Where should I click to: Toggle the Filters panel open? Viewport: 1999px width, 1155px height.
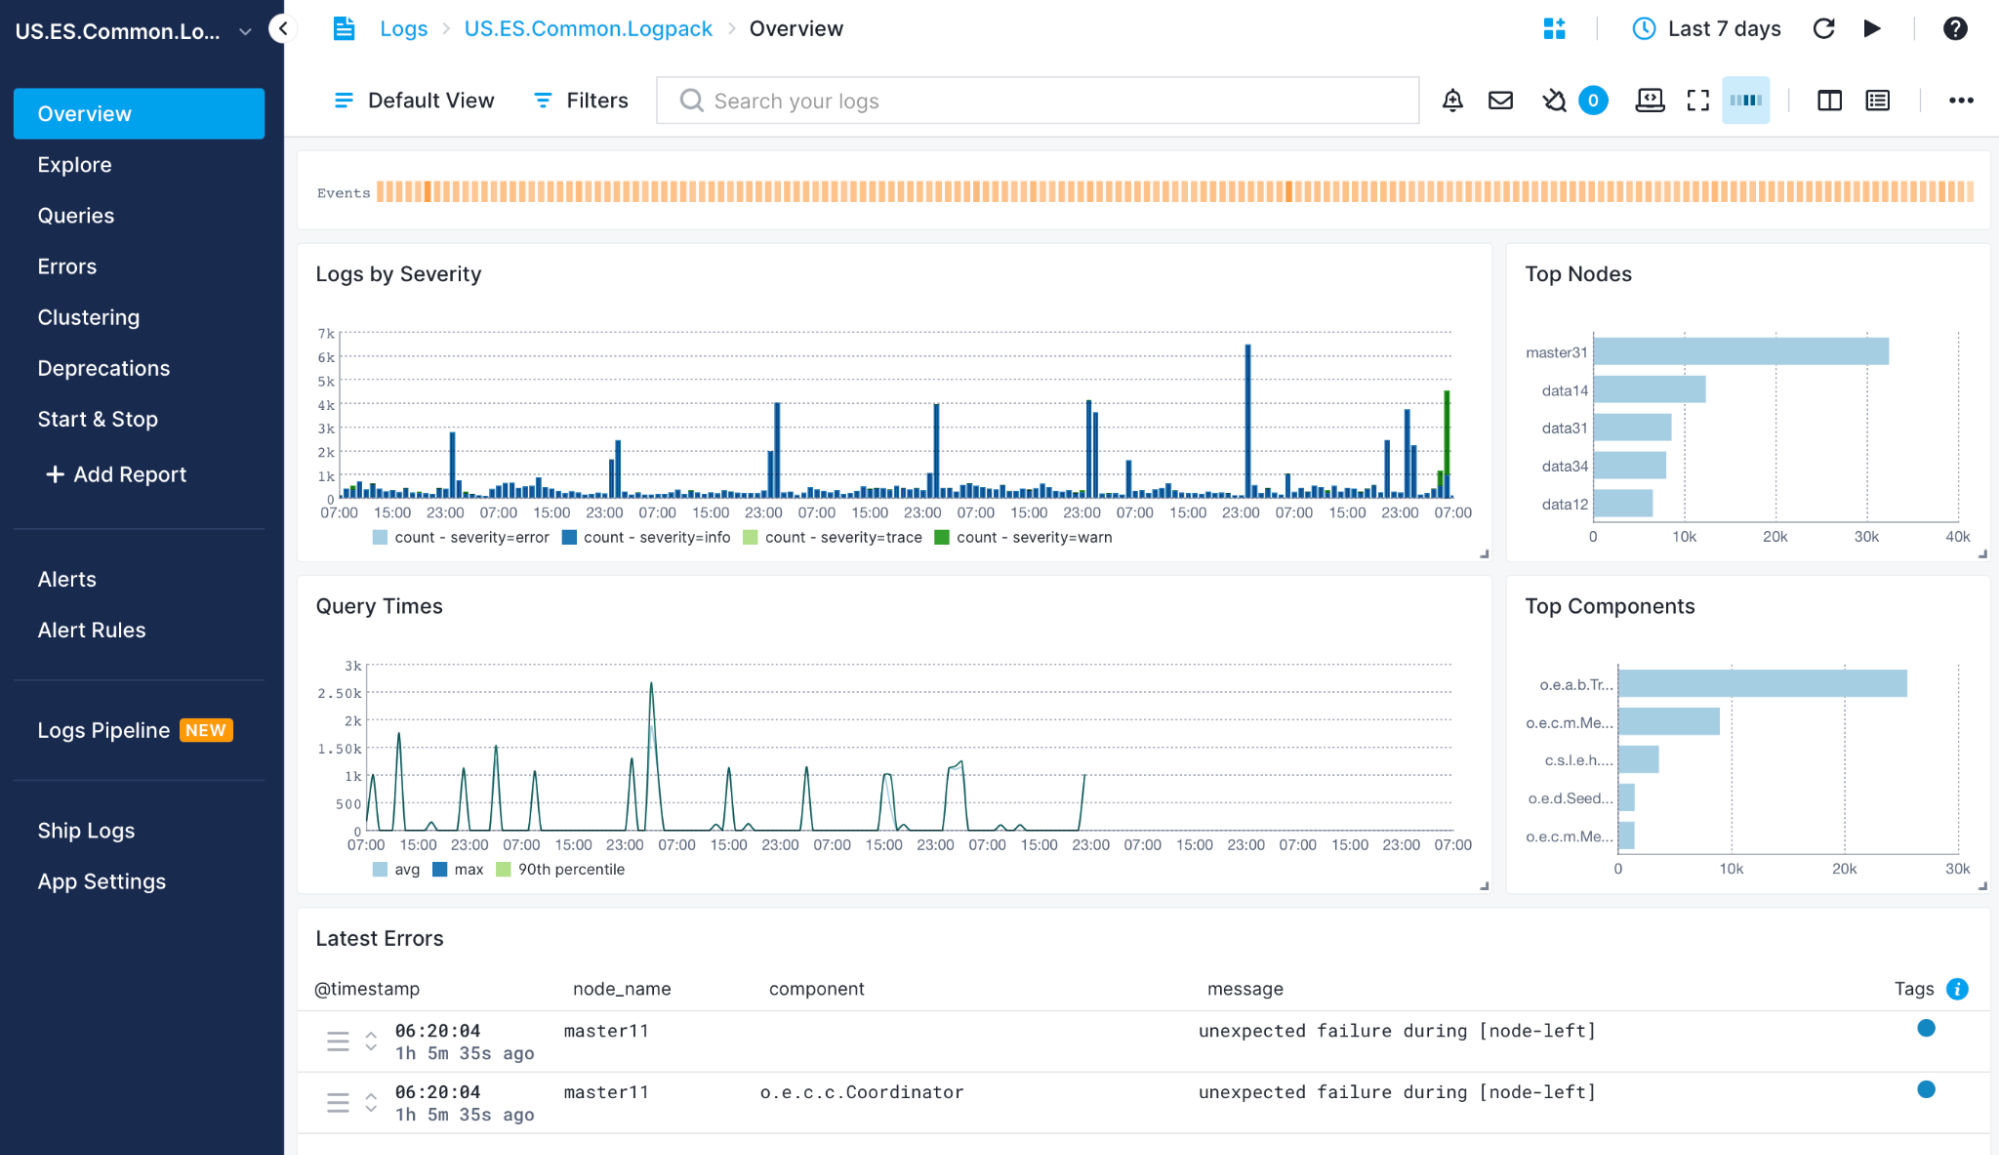(580, 99)
